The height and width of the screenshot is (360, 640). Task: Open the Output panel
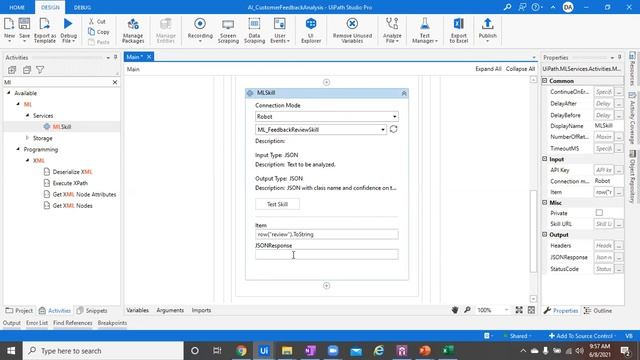(11, 323)
